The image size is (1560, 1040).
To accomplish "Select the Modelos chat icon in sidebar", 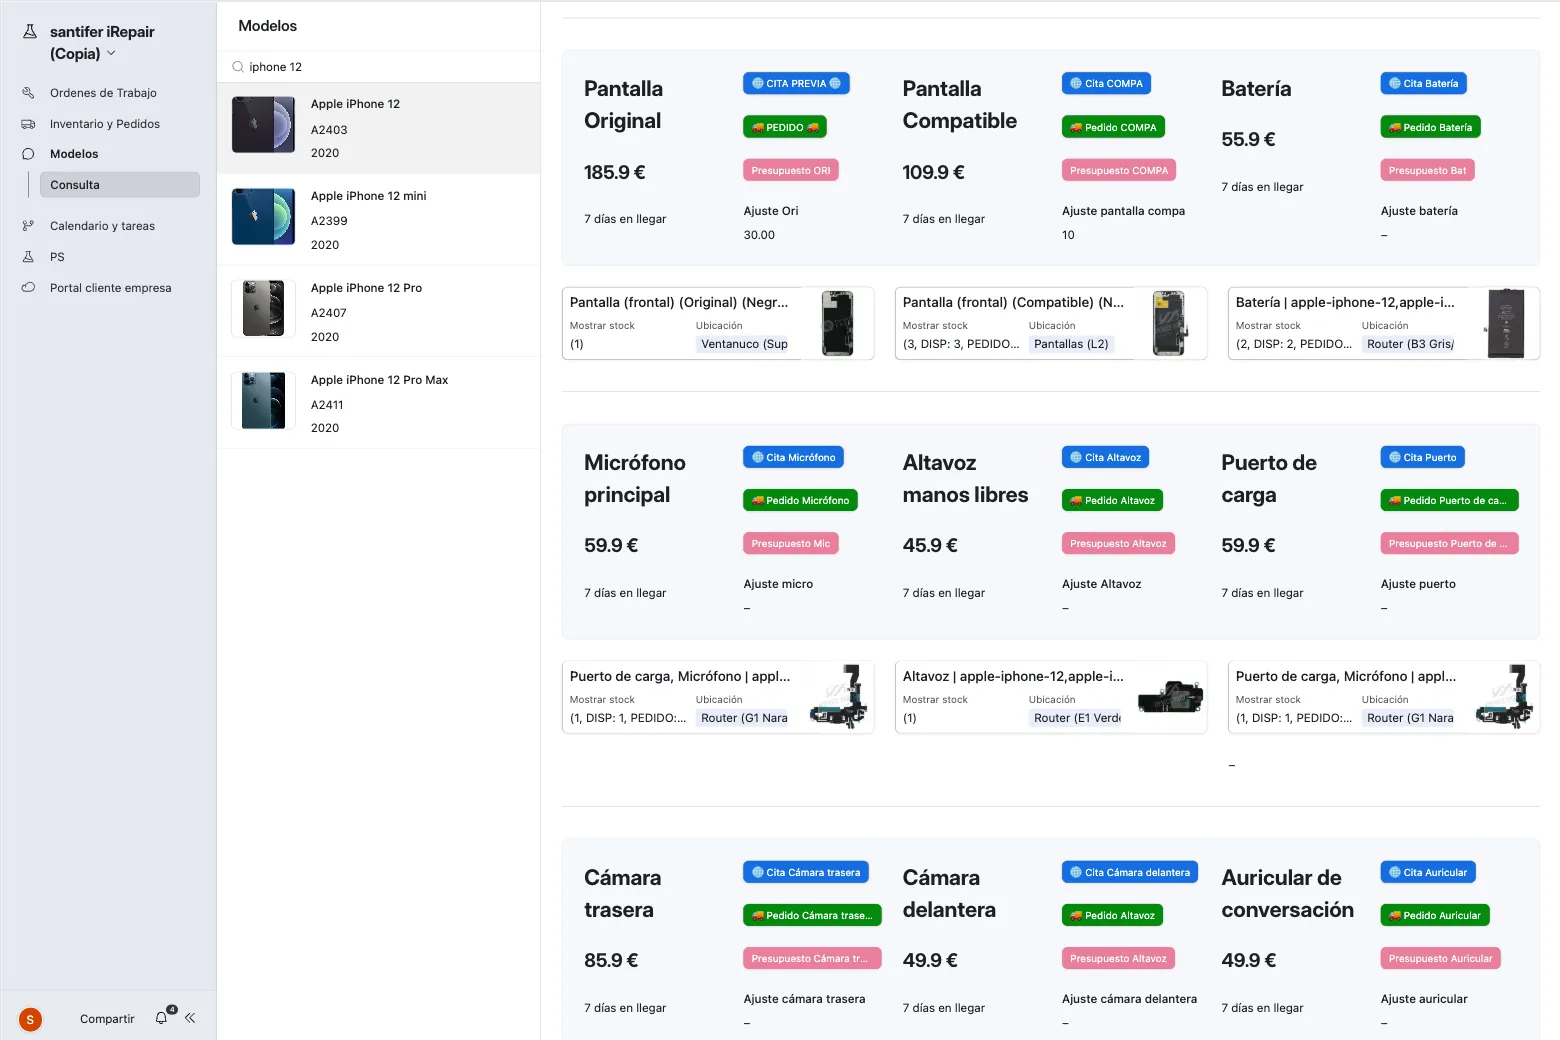I will pos(29,154).
